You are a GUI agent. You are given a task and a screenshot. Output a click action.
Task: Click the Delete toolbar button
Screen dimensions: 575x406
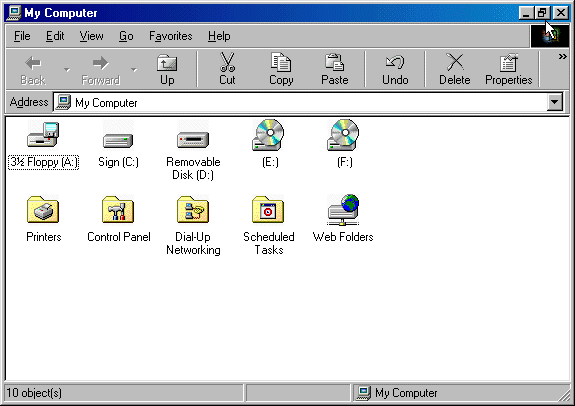pos(455,69)
